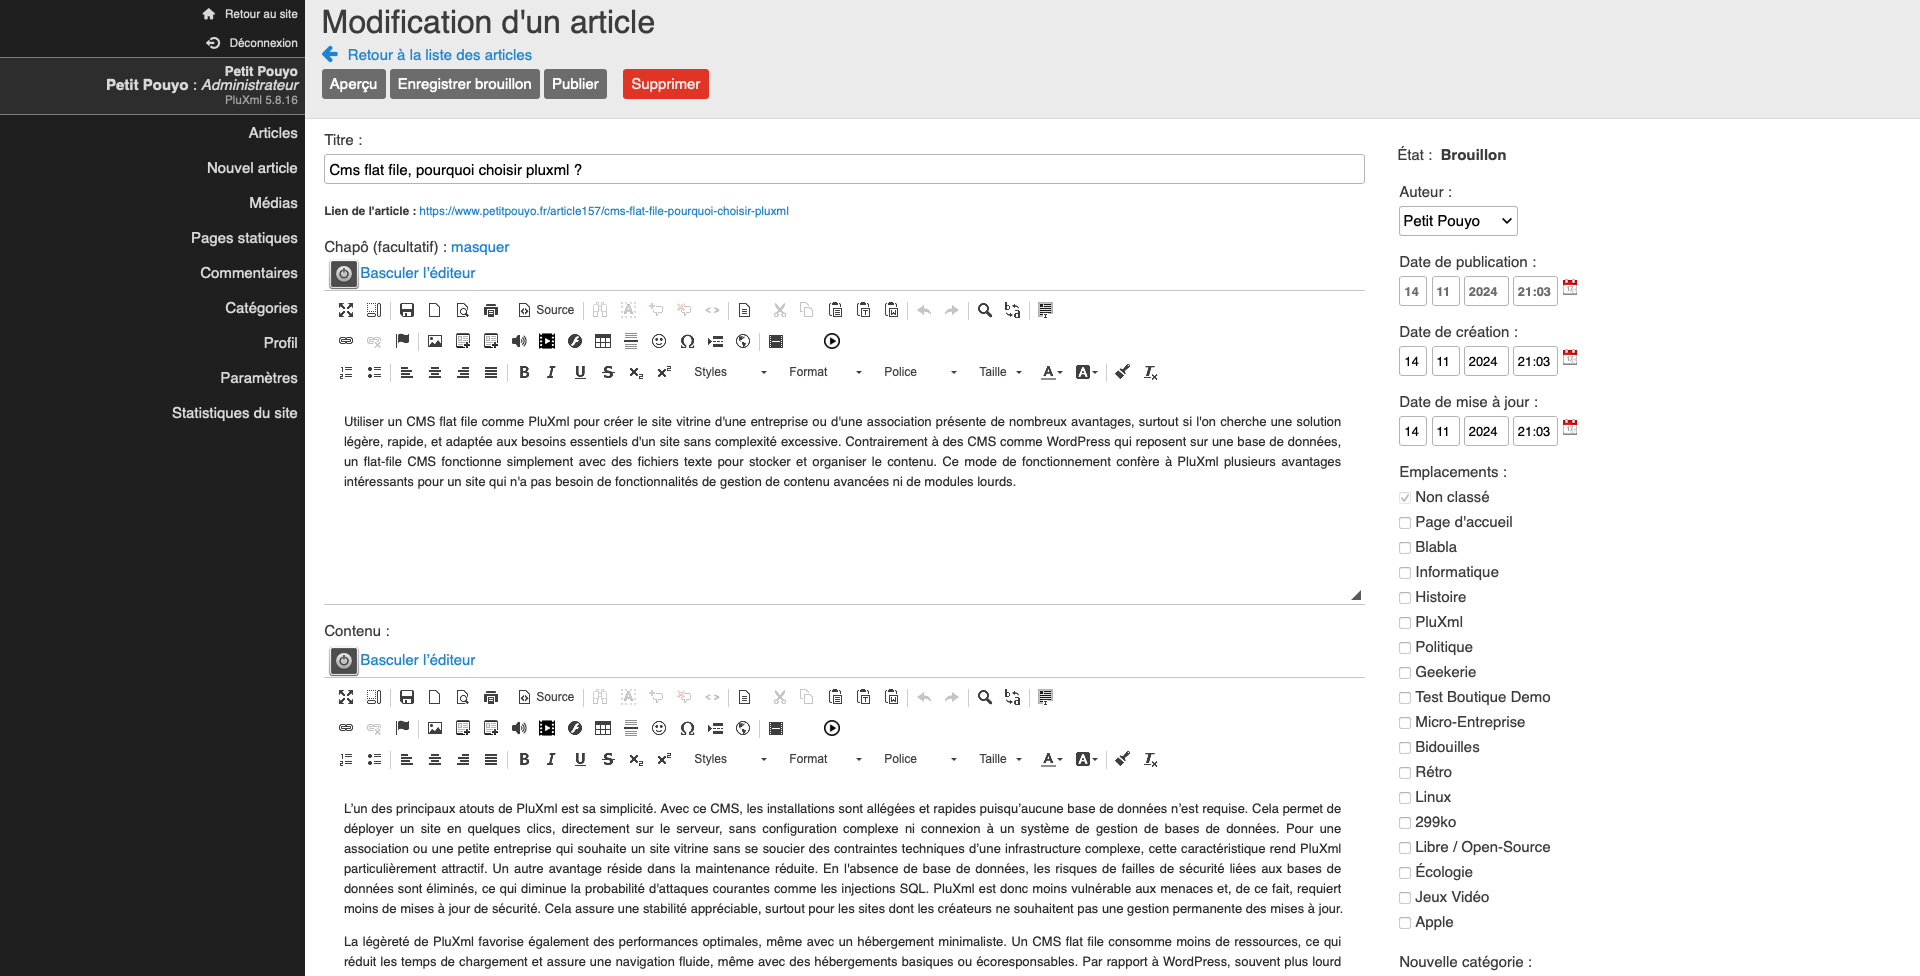
Task: Check the PluXml category checkbox
Action: click(1405, 623)
